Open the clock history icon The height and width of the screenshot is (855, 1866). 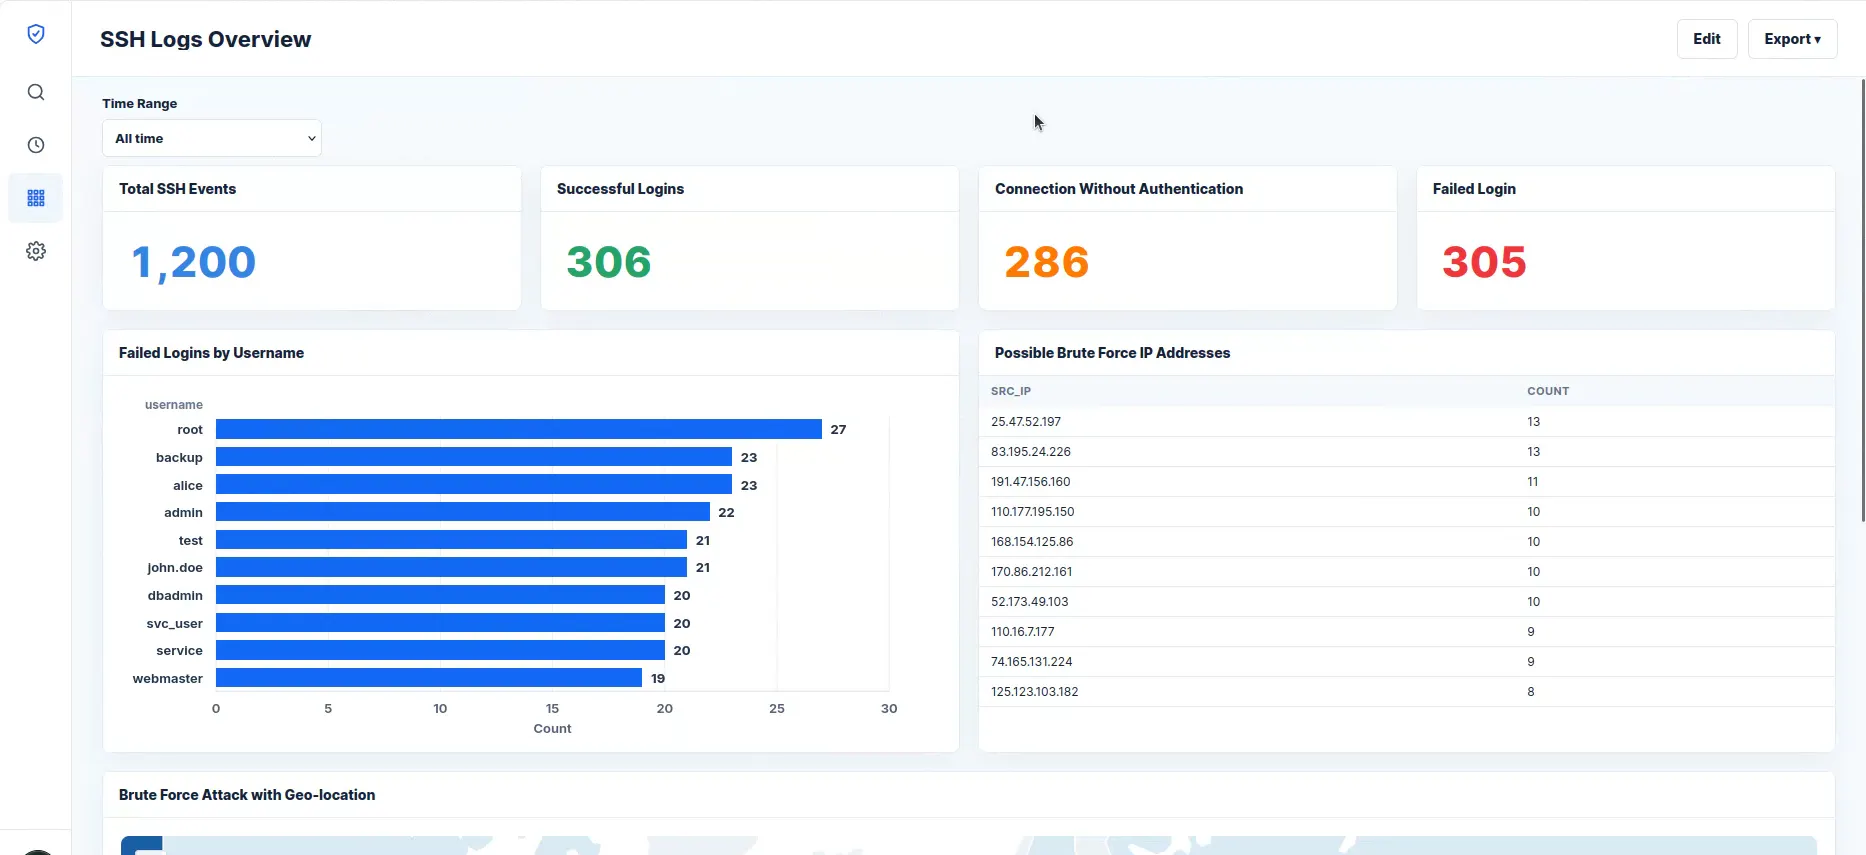tap(36, 145)
